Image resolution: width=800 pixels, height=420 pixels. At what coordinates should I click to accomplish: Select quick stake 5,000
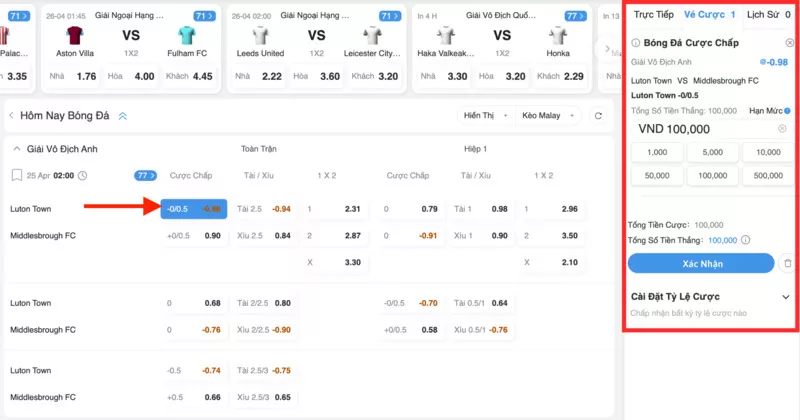pos(713,152)
